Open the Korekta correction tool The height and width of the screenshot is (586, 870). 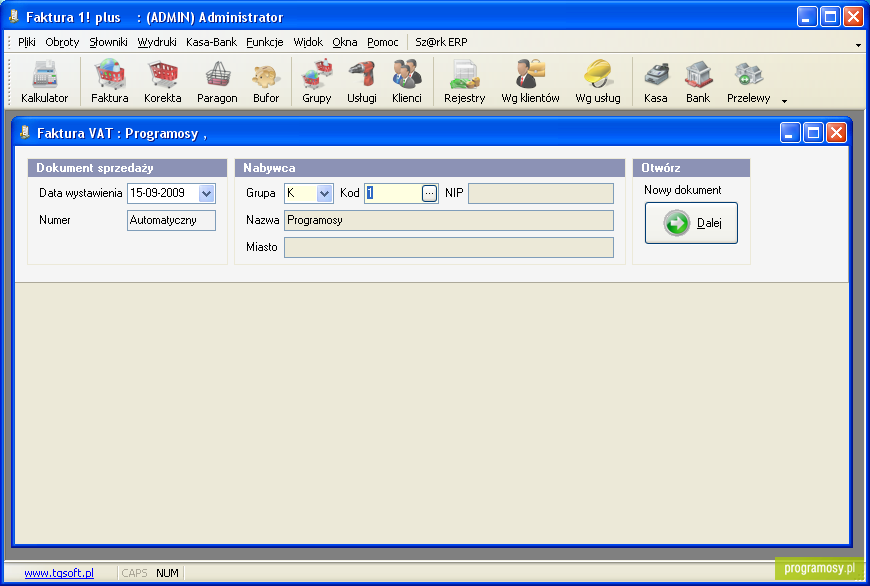pos(163,82)
